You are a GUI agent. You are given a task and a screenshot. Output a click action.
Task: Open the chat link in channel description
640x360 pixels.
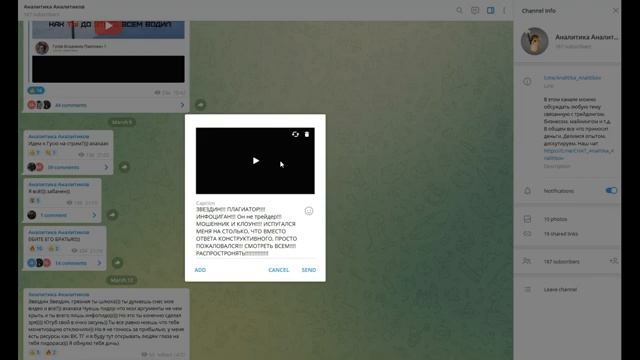click(578, 154)
